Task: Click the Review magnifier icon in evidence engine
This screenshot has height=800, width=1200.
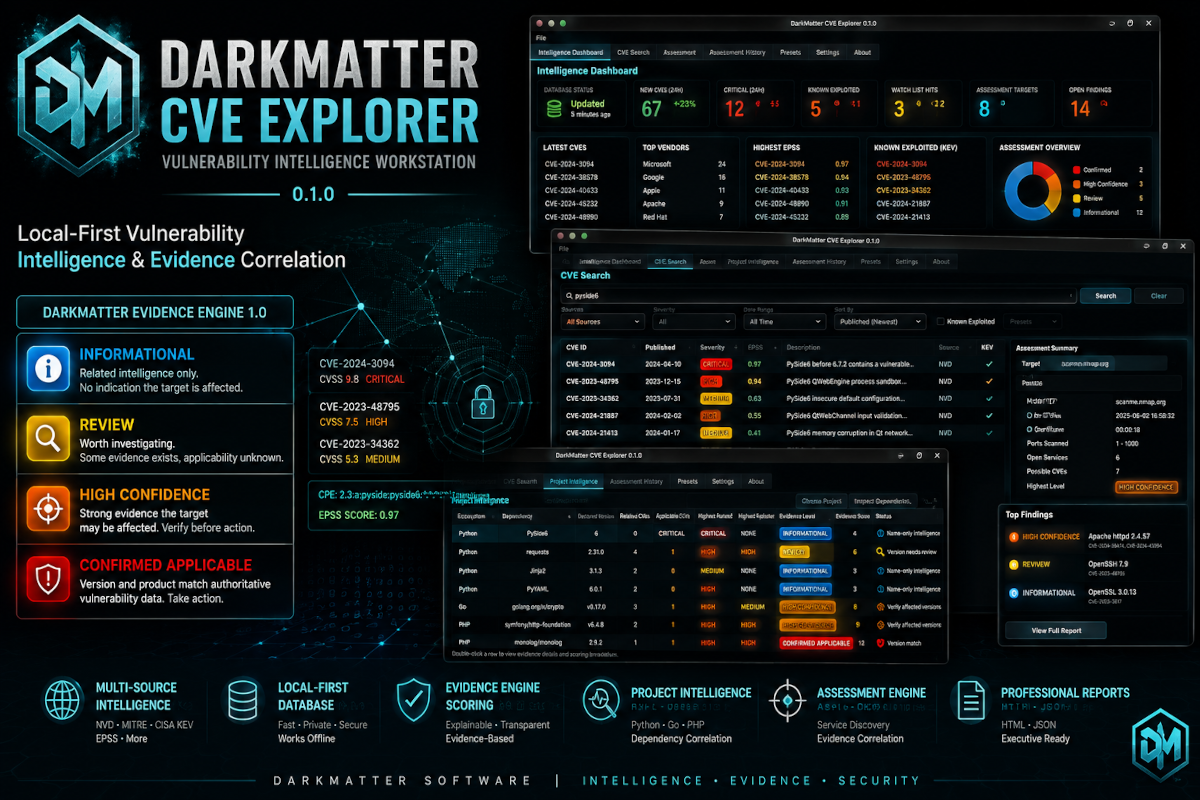Action: [48, 438]
